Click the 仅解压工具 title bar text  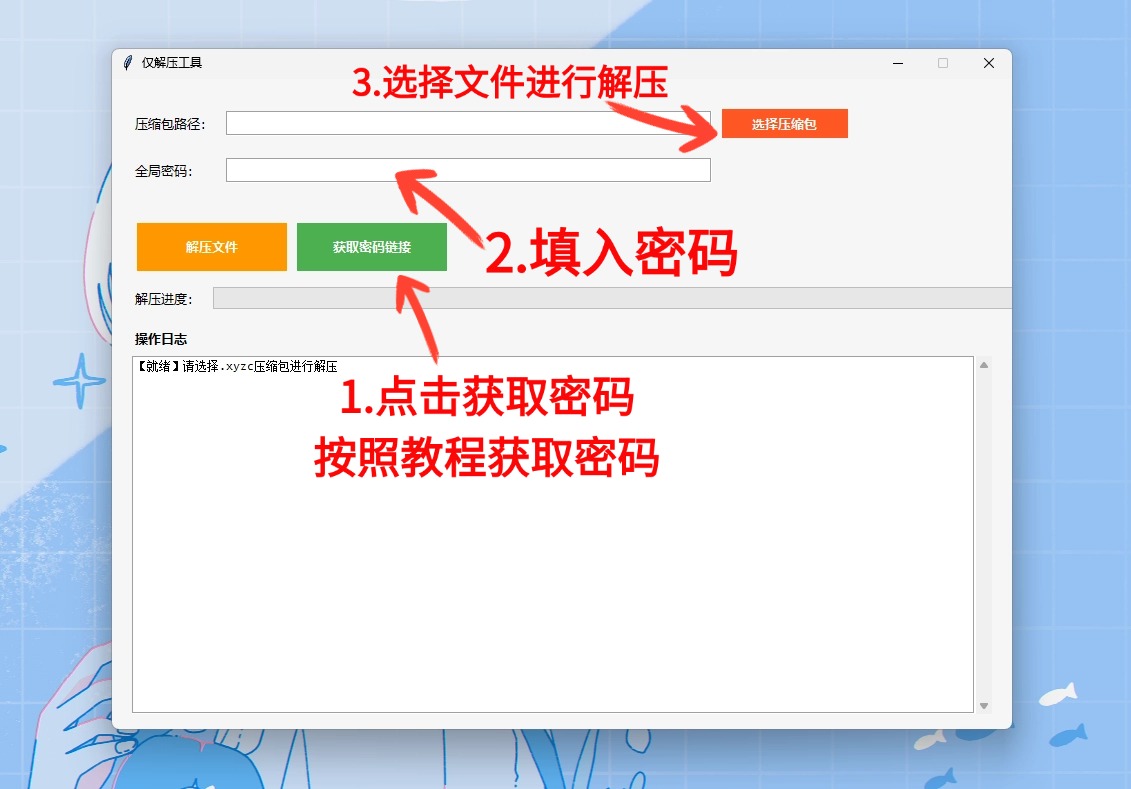click(x=172, y=63)
